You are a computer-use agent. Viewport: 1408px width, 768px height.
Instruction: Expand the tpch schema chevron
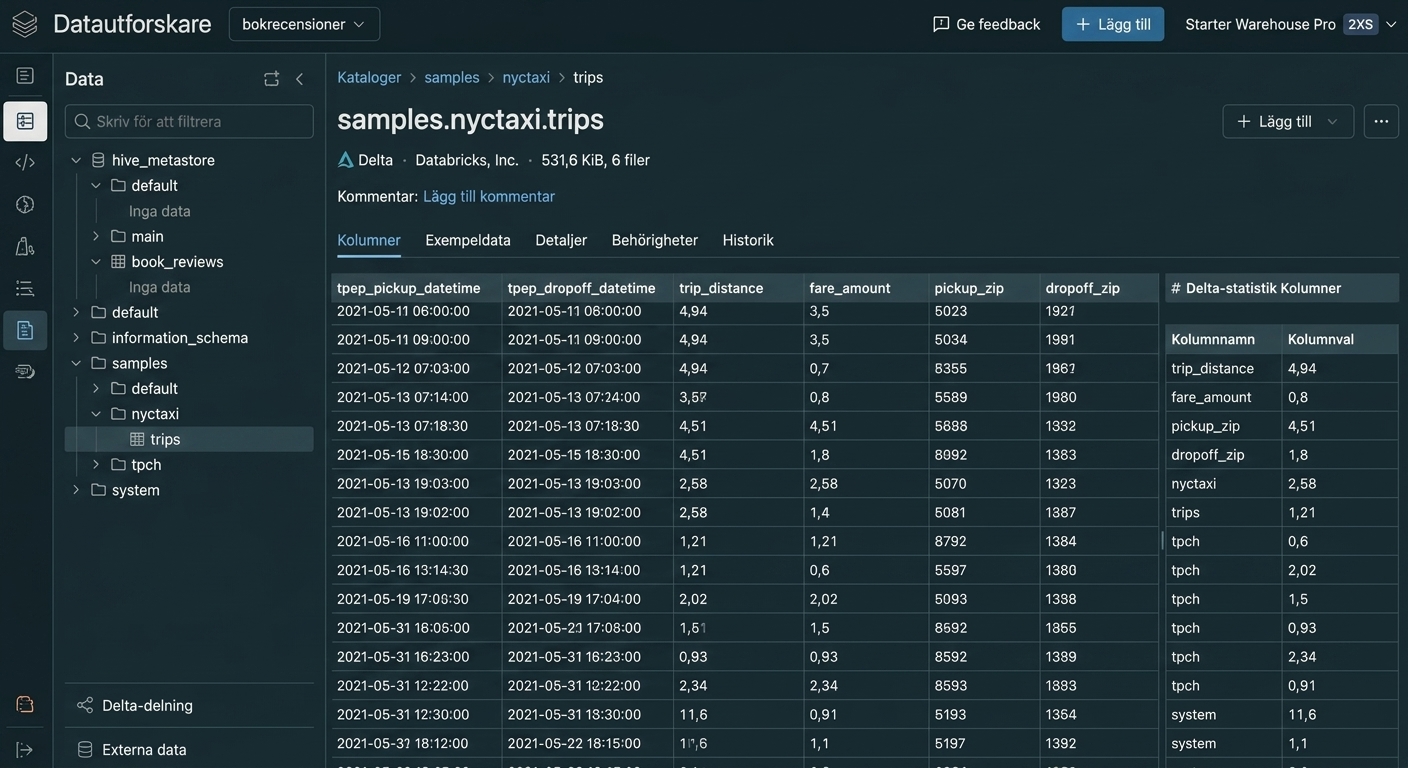96,465
